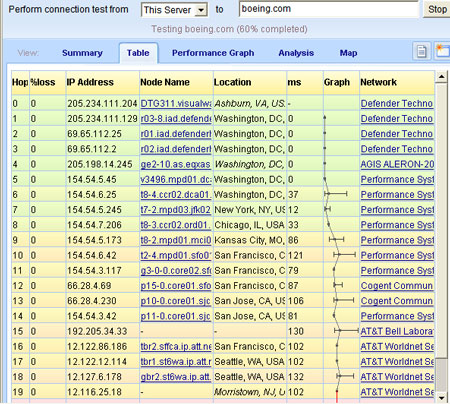
Task: Open the 'This Server' source dropdown
Action: [174, 10]
